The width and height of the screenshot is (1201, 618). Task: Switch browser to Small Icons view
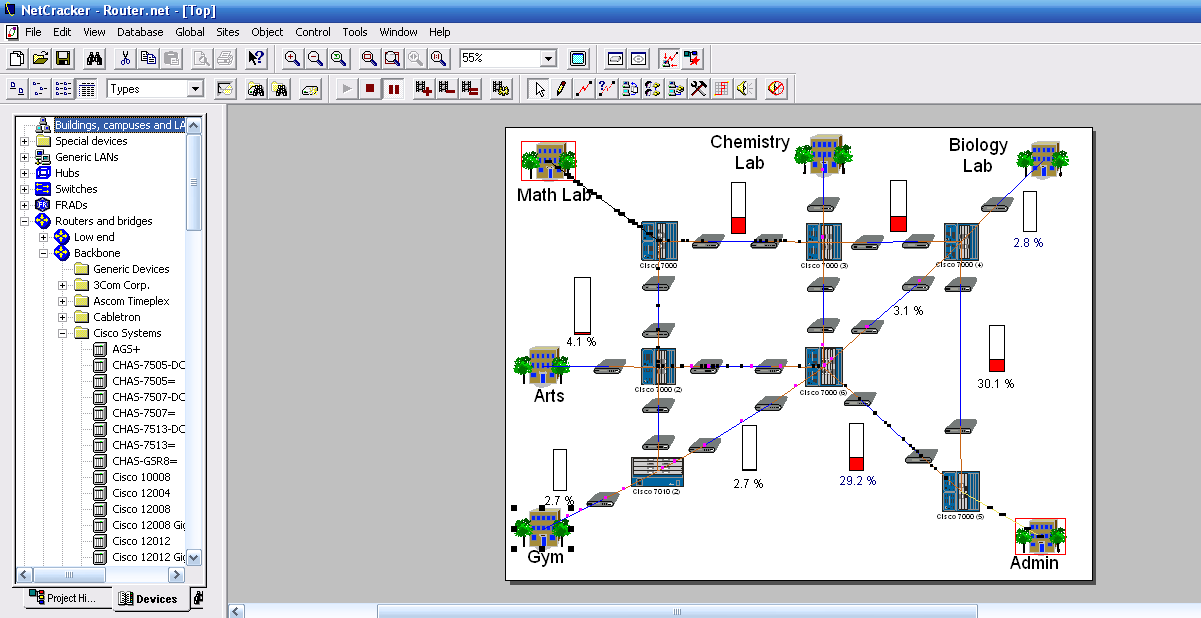(x=40, y=89)
